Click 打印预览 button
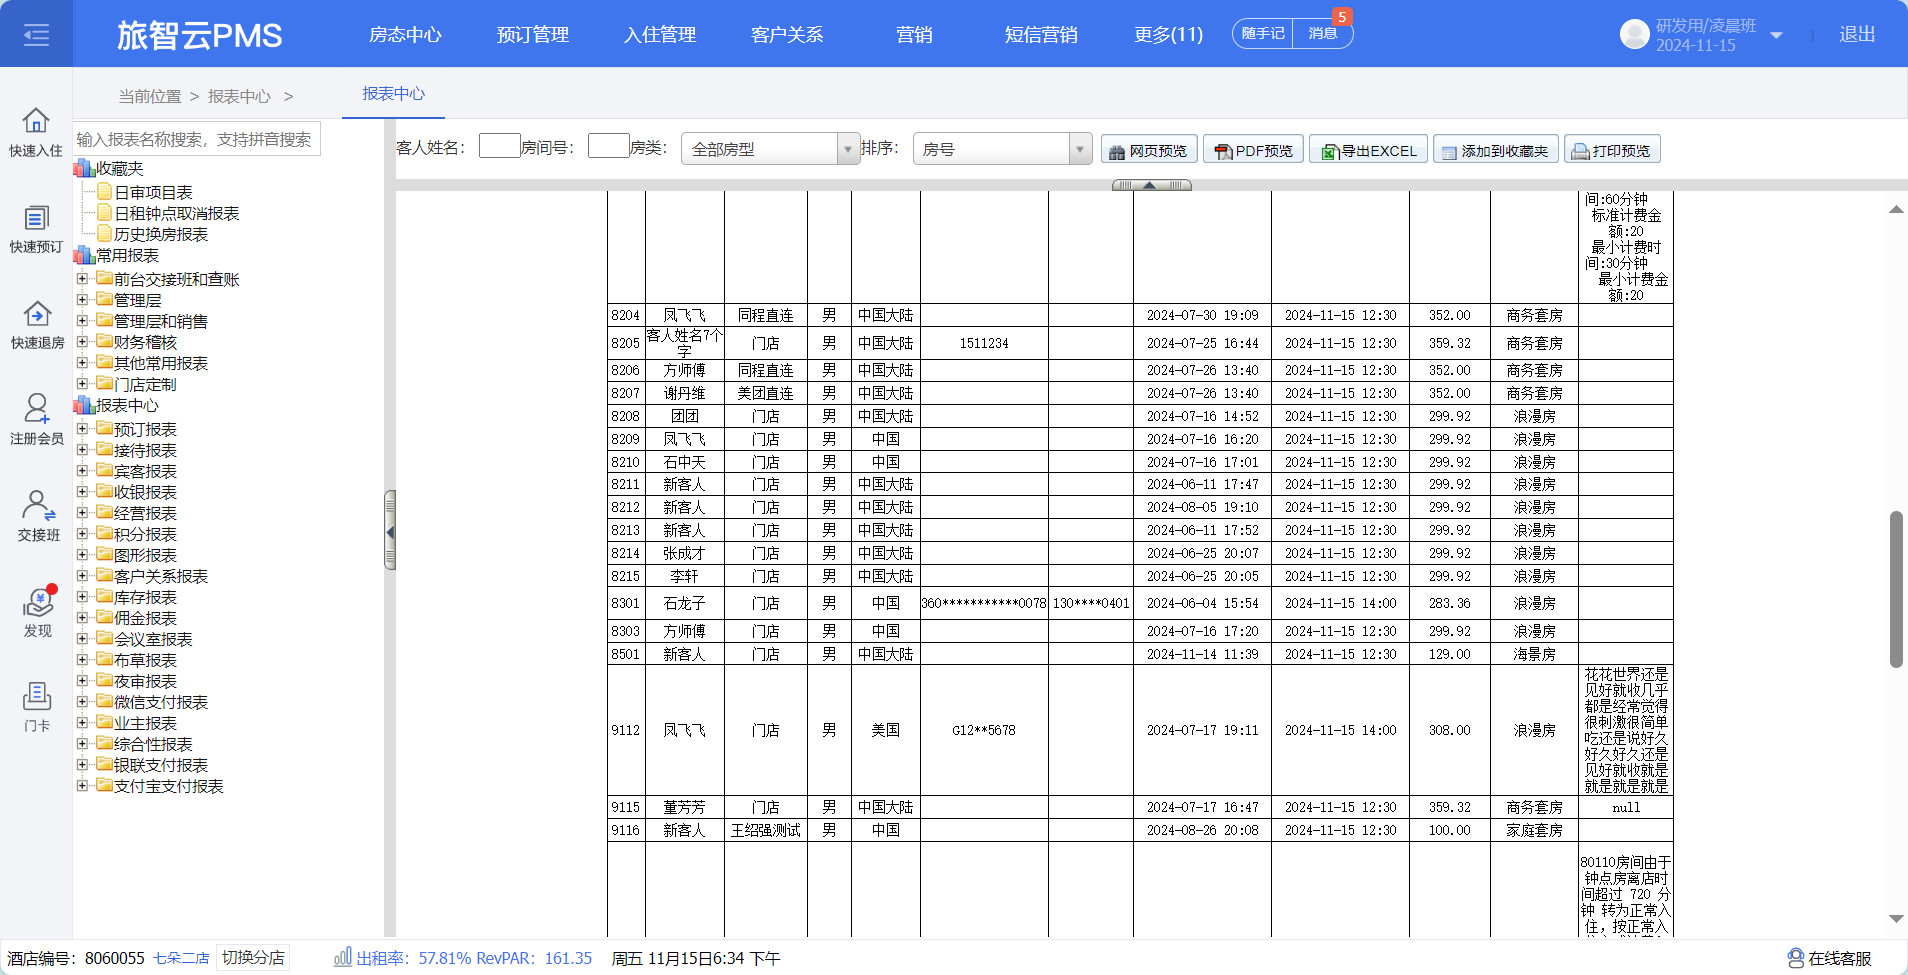Image resolution: width=1908 pixels, height=975 pixels. [1611, 150]
